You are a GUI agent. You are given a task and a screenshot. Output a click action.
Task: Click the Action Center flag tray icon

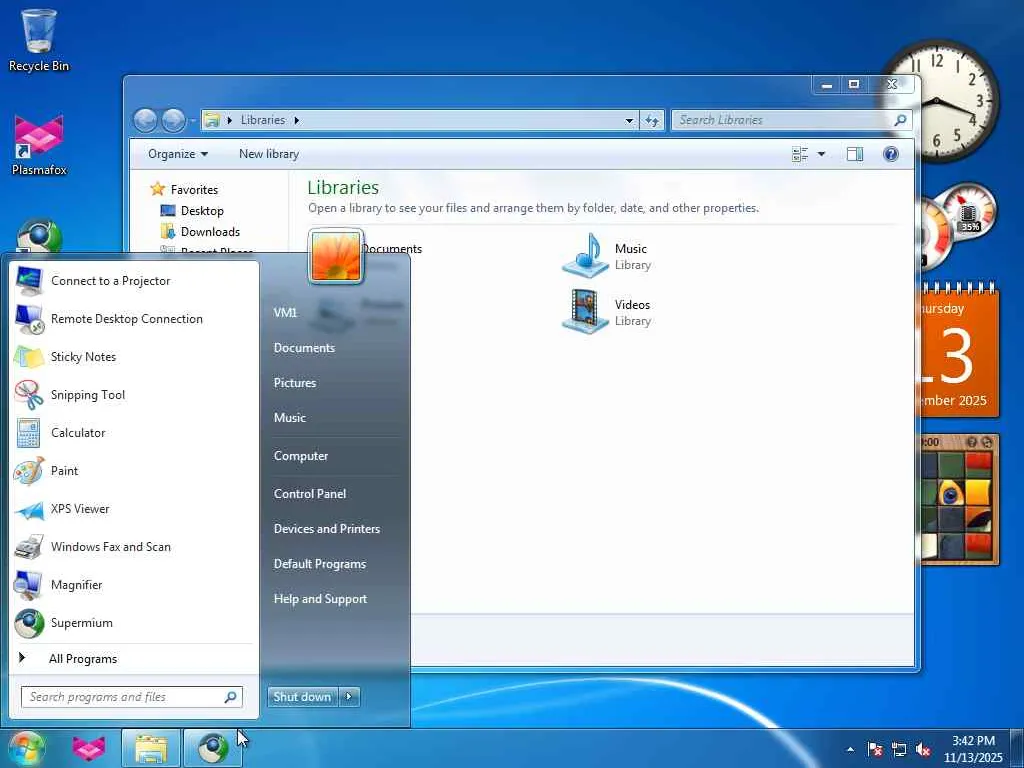click(874, 749)
